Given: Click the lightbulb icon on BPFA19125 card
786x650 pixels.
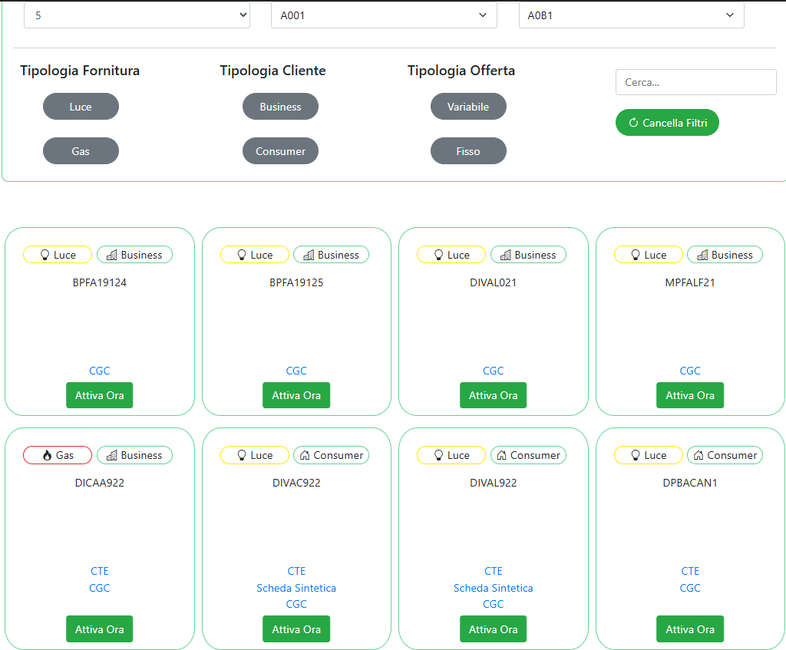Looking at the screenshot, I should point(242,255).
